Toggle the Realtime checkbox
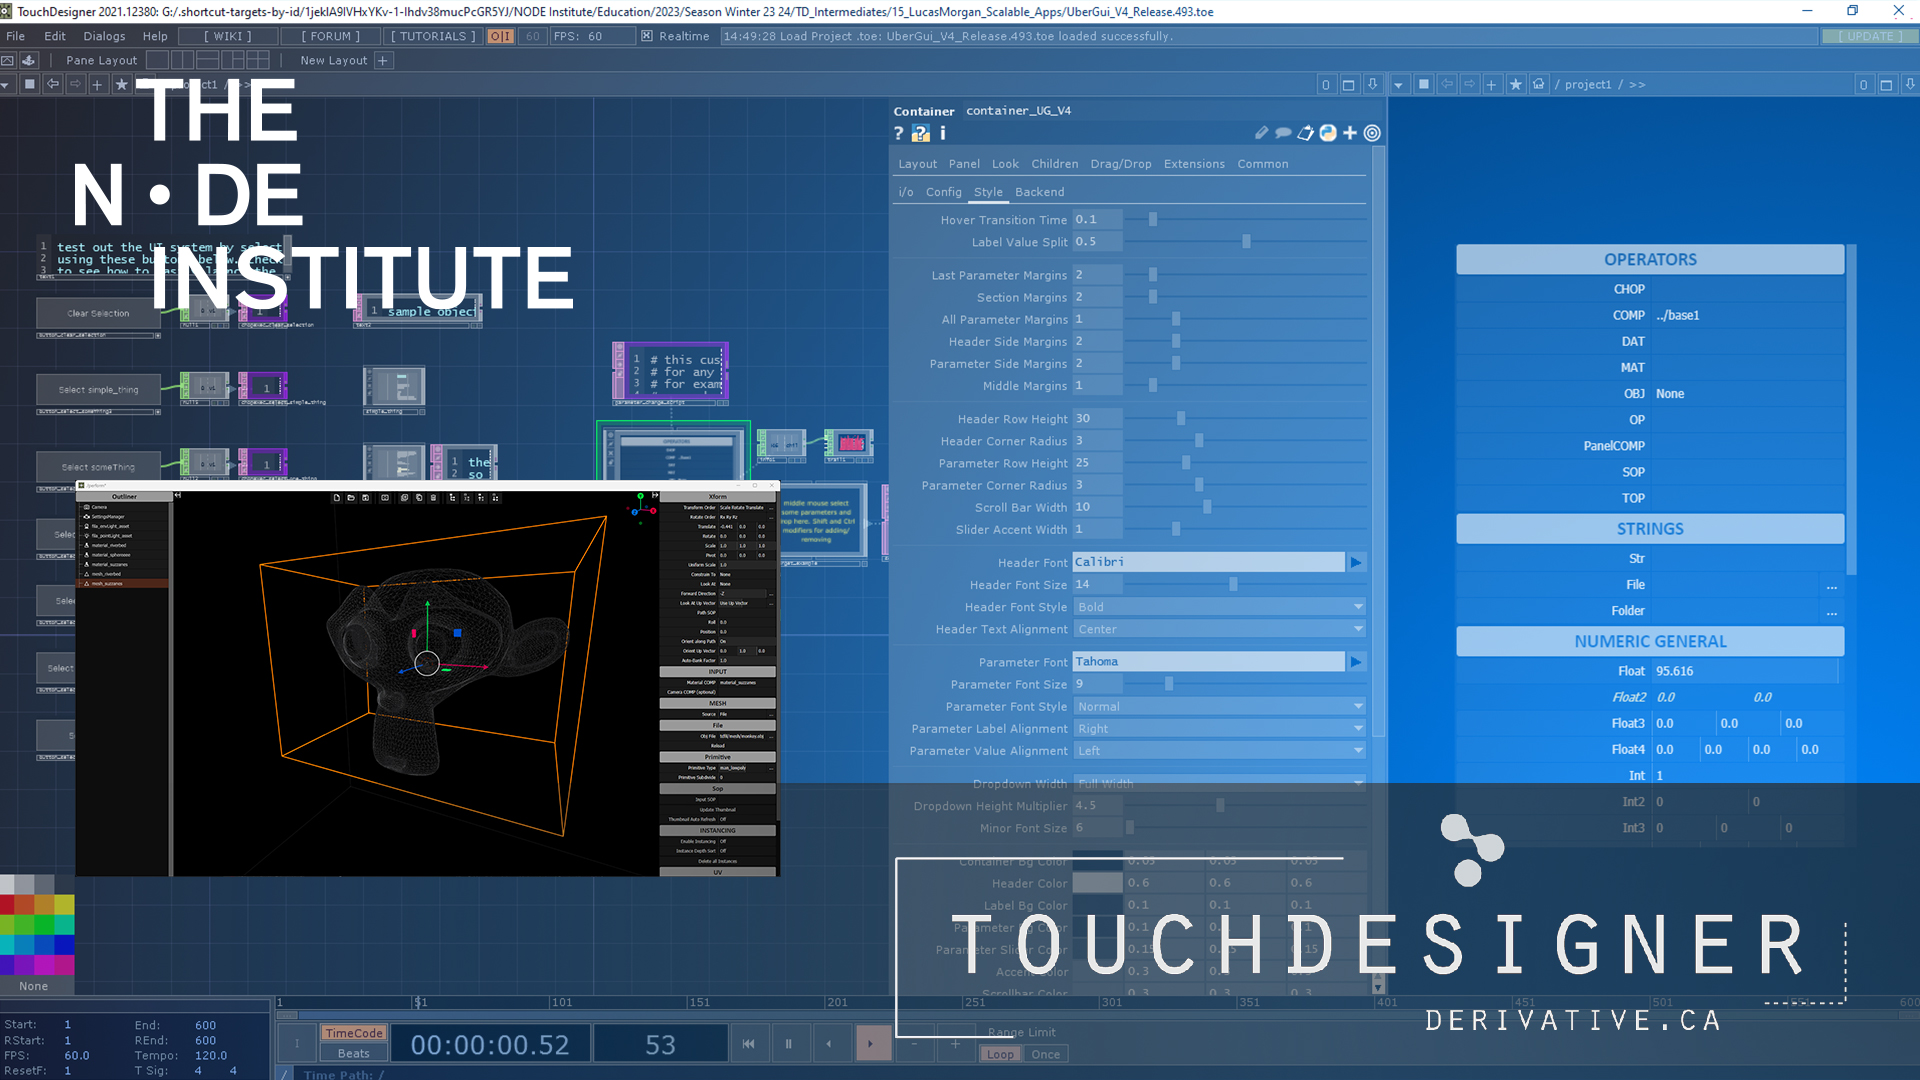Viewport: 1920px width, 1080px height. point(647,36)
